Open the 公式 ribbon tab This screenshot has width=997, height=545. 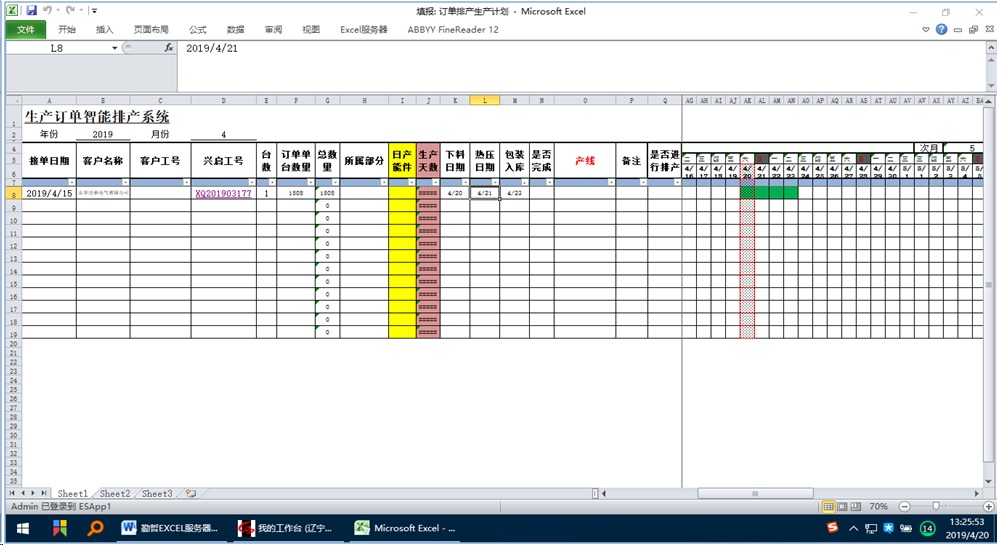pyautogui.click(x=197, y=30)
